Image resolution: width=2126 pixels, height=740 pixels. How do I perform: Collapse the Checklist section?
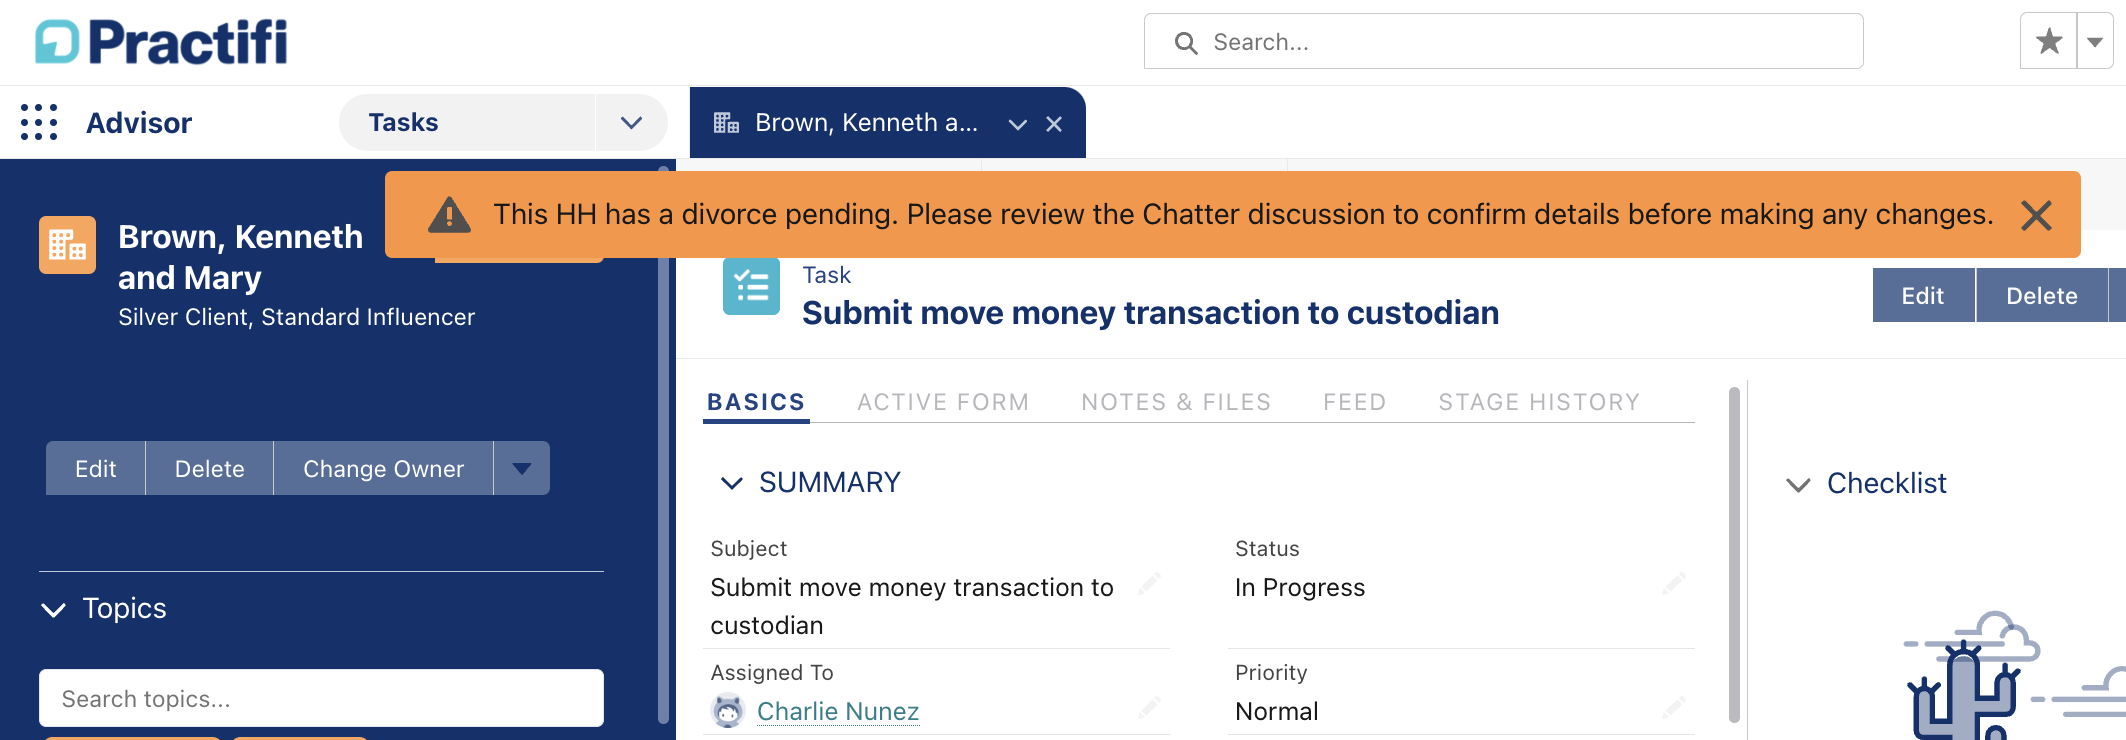1798,485
